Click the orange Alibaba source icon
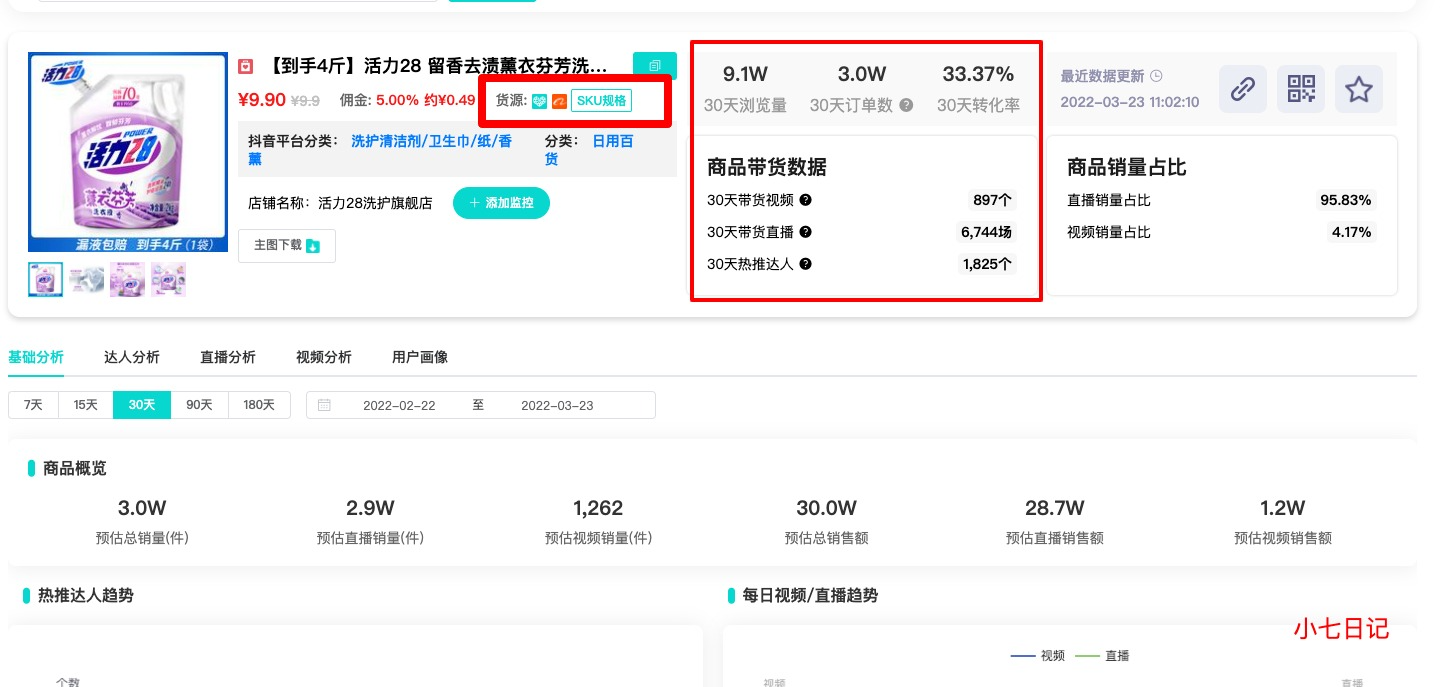Screen dimensions: 1441x687 pyautogui.click(x=559, y=101)
